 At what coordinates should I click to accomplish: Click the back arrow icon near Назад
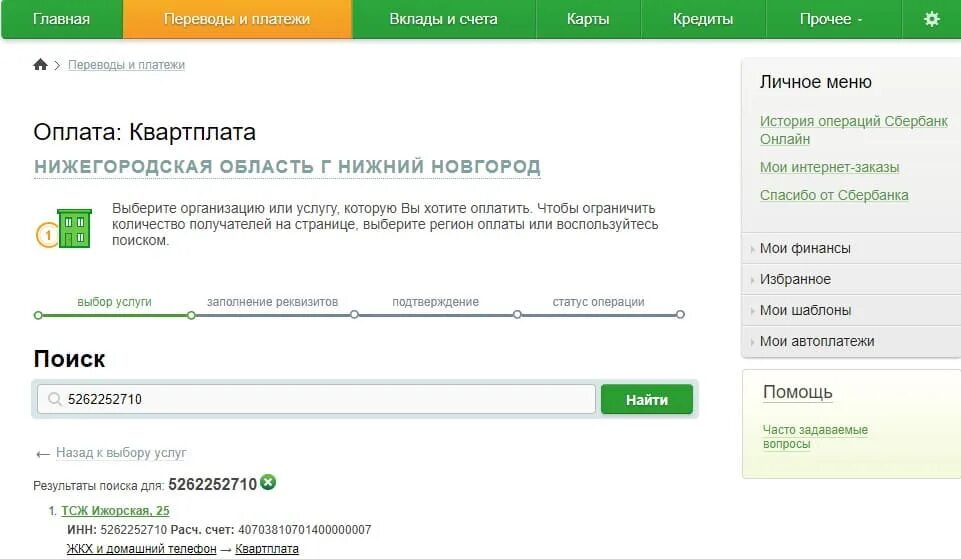pos(42,454)
